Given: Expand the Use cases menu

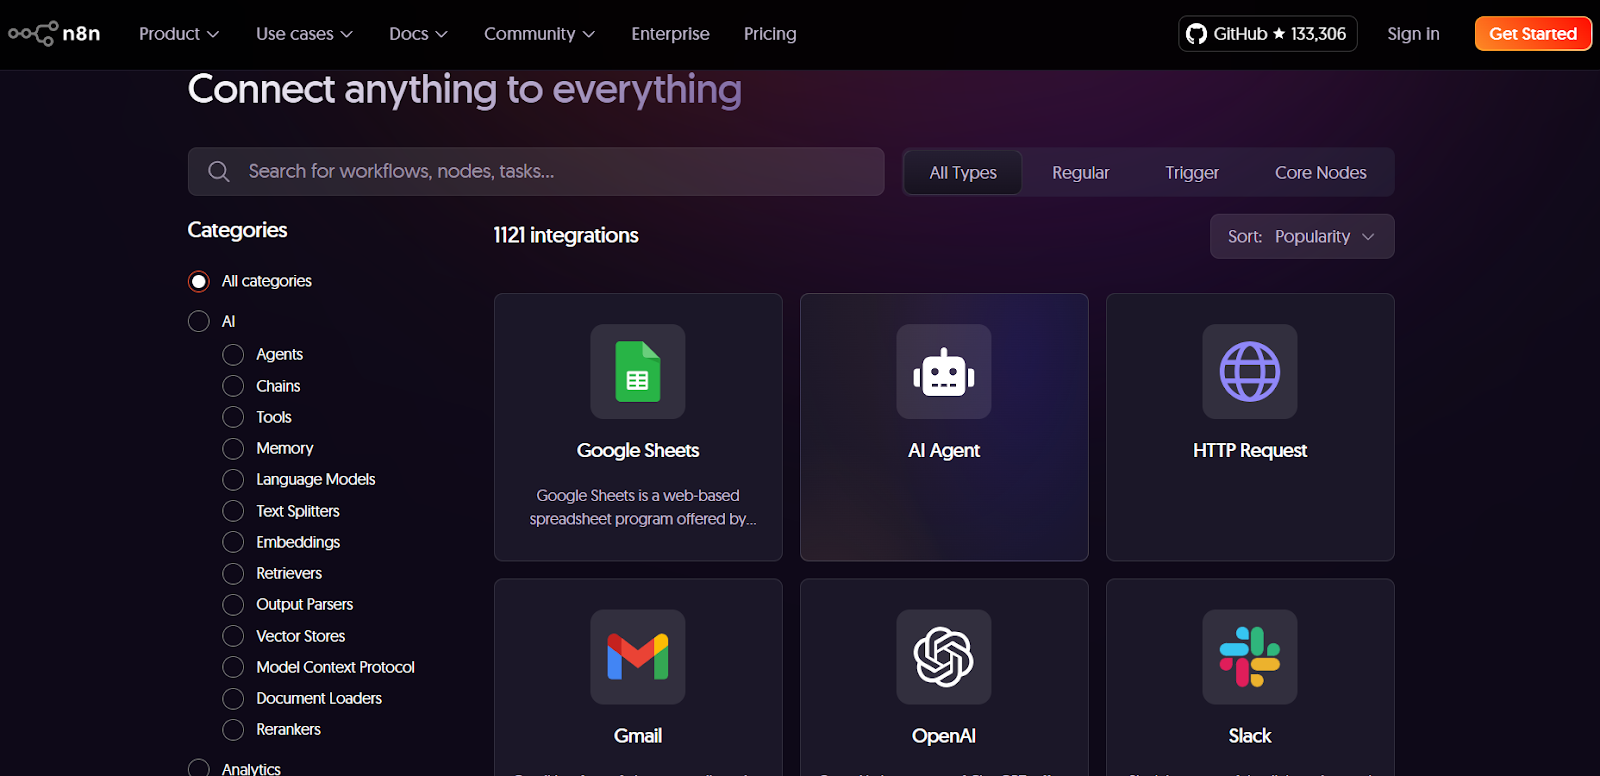Looking at the screenshot, I should coord(305,34).
